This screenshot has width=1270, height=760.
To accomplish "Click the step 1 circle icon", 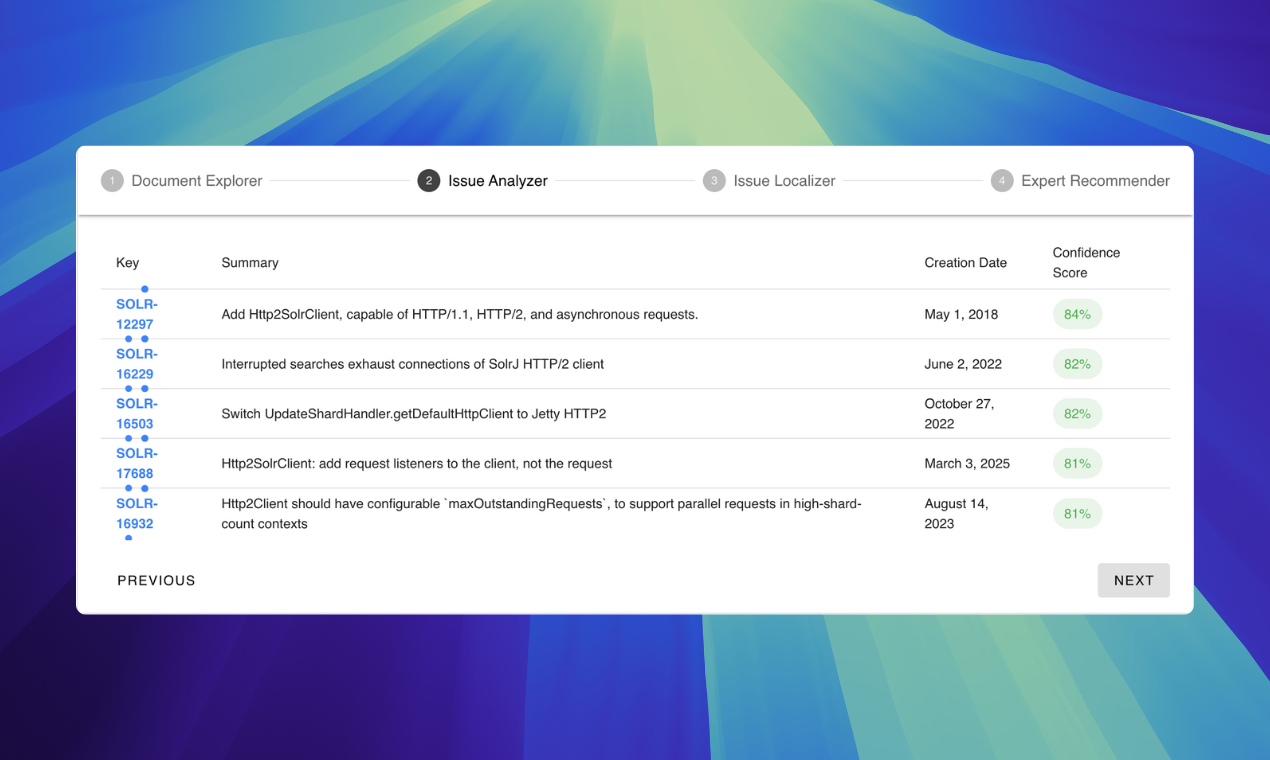I will tap(112, 181).
